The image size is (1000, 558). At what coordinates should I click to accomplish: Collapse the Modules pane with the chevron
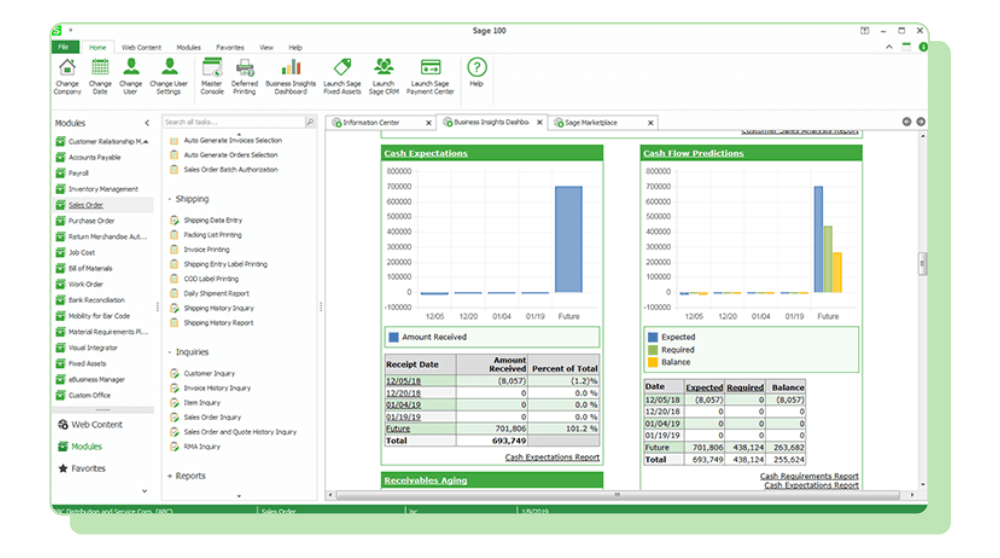pos(147,123)
